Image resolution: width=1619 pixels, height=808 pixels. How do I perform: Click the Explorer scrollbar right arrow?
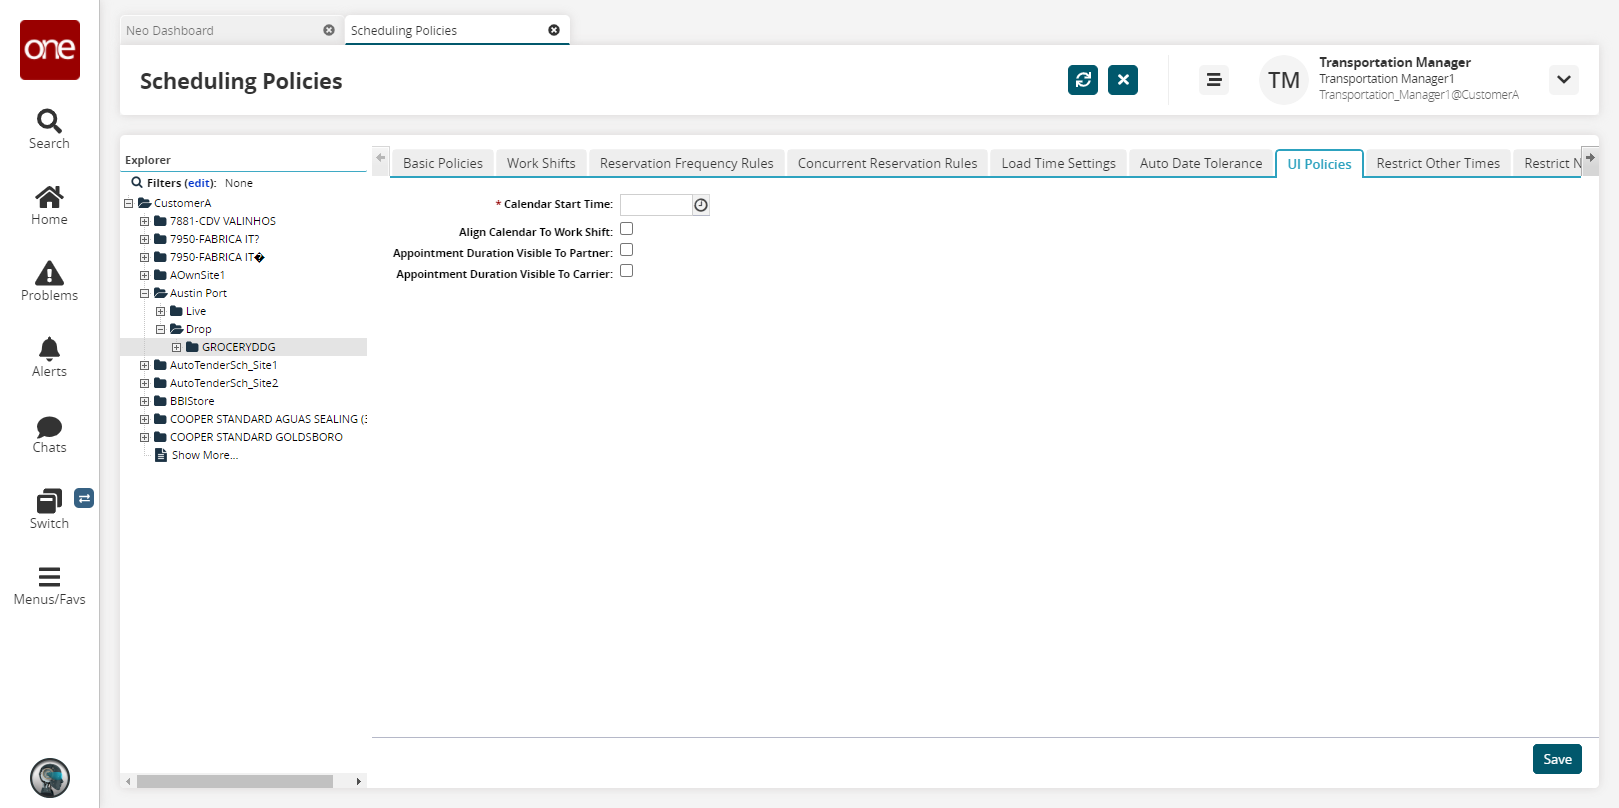[359, 781]
